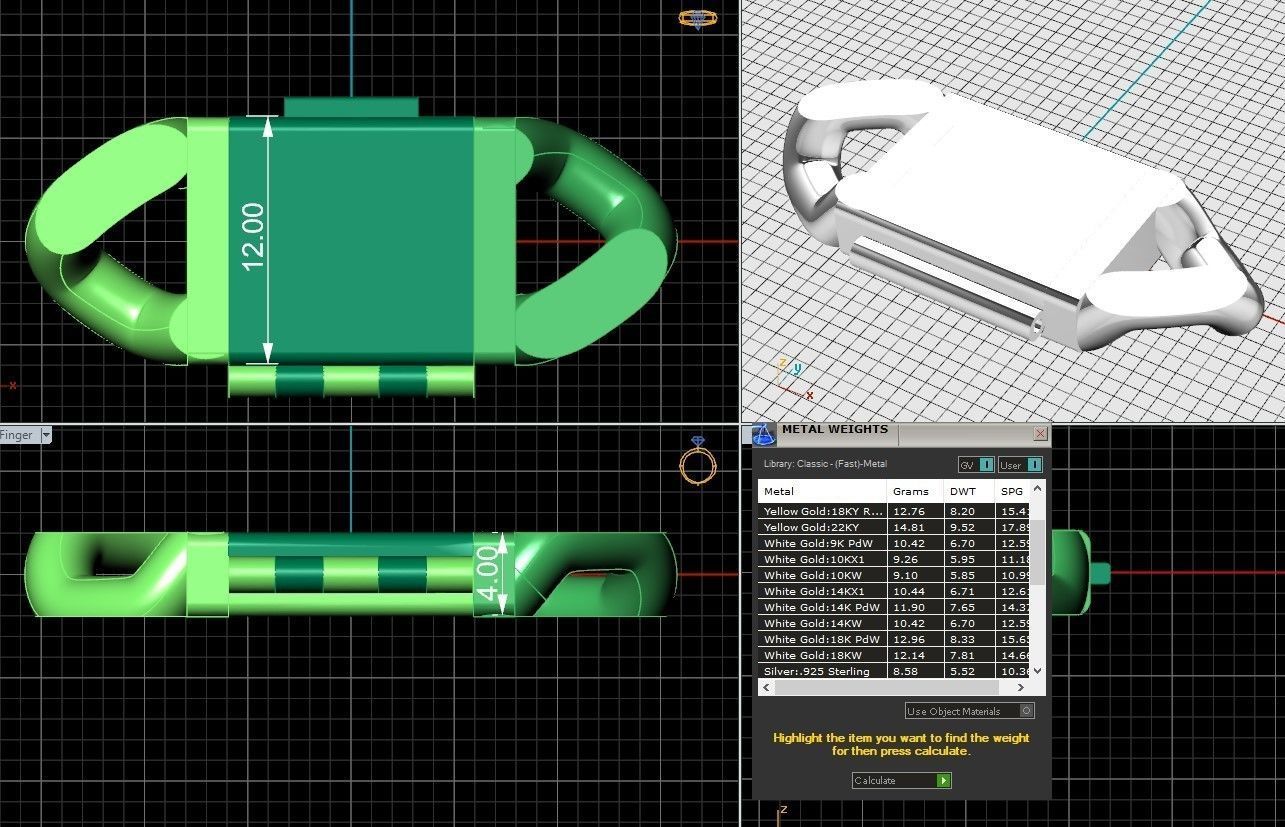The height and width of the screenshot is (827, 1285).
Task: Click the Metal Weights scale icon
Action: tap(764, 434)
